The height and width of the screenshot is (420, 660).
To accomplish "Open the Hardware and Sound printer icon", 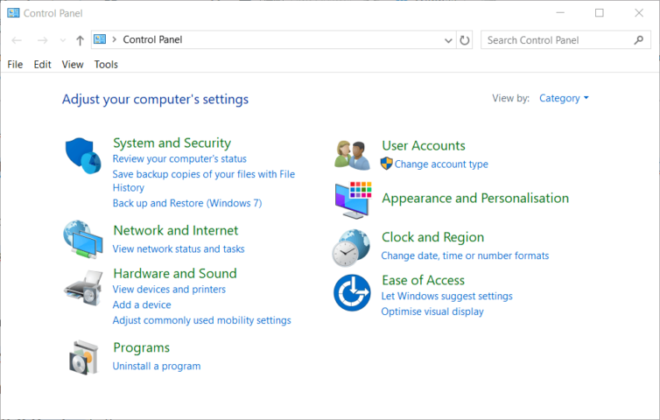I will [84, 288].
